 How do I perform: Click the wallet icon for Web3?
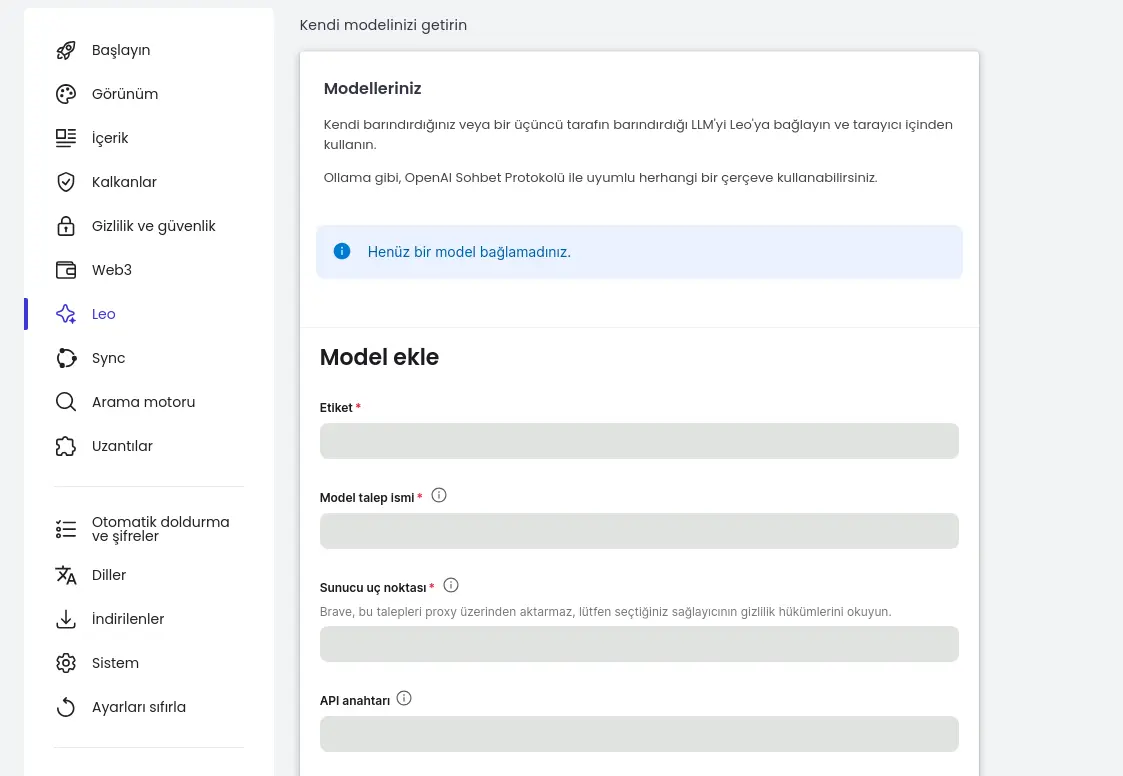66,270
